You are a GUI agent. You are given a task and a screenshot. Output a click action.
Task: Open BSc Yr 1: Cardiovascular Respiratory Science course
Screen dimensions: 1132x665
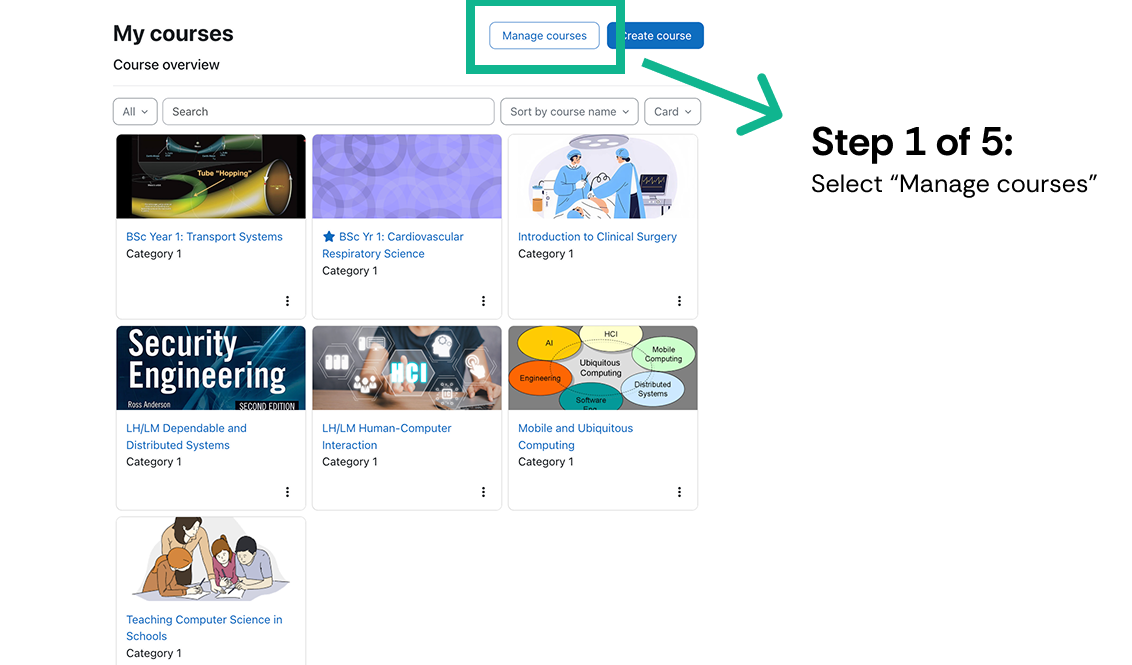393,245
